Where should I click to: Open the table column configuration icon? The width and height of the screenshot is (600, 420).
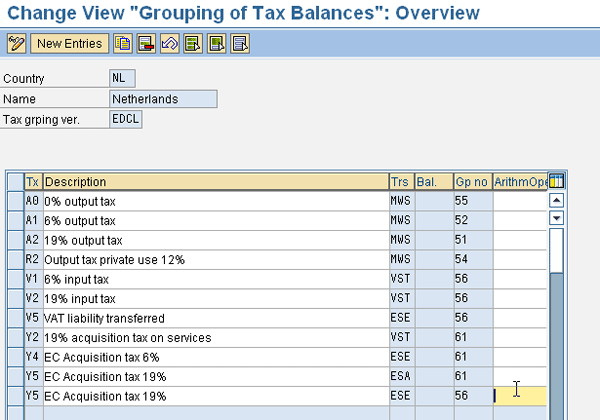(557, 181)
